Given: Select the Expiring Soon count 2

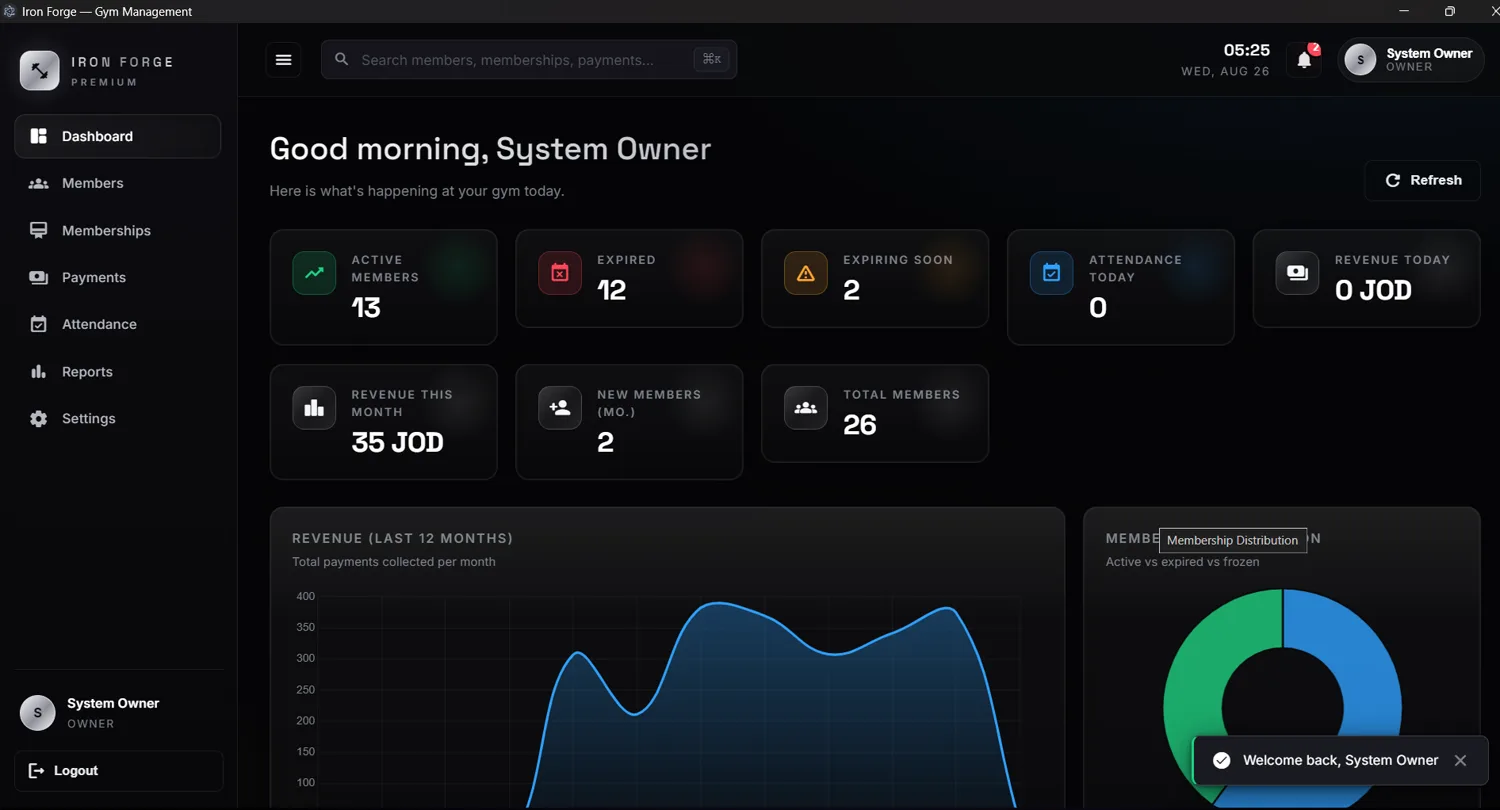Looking at the screenshot, I should 851,291.
